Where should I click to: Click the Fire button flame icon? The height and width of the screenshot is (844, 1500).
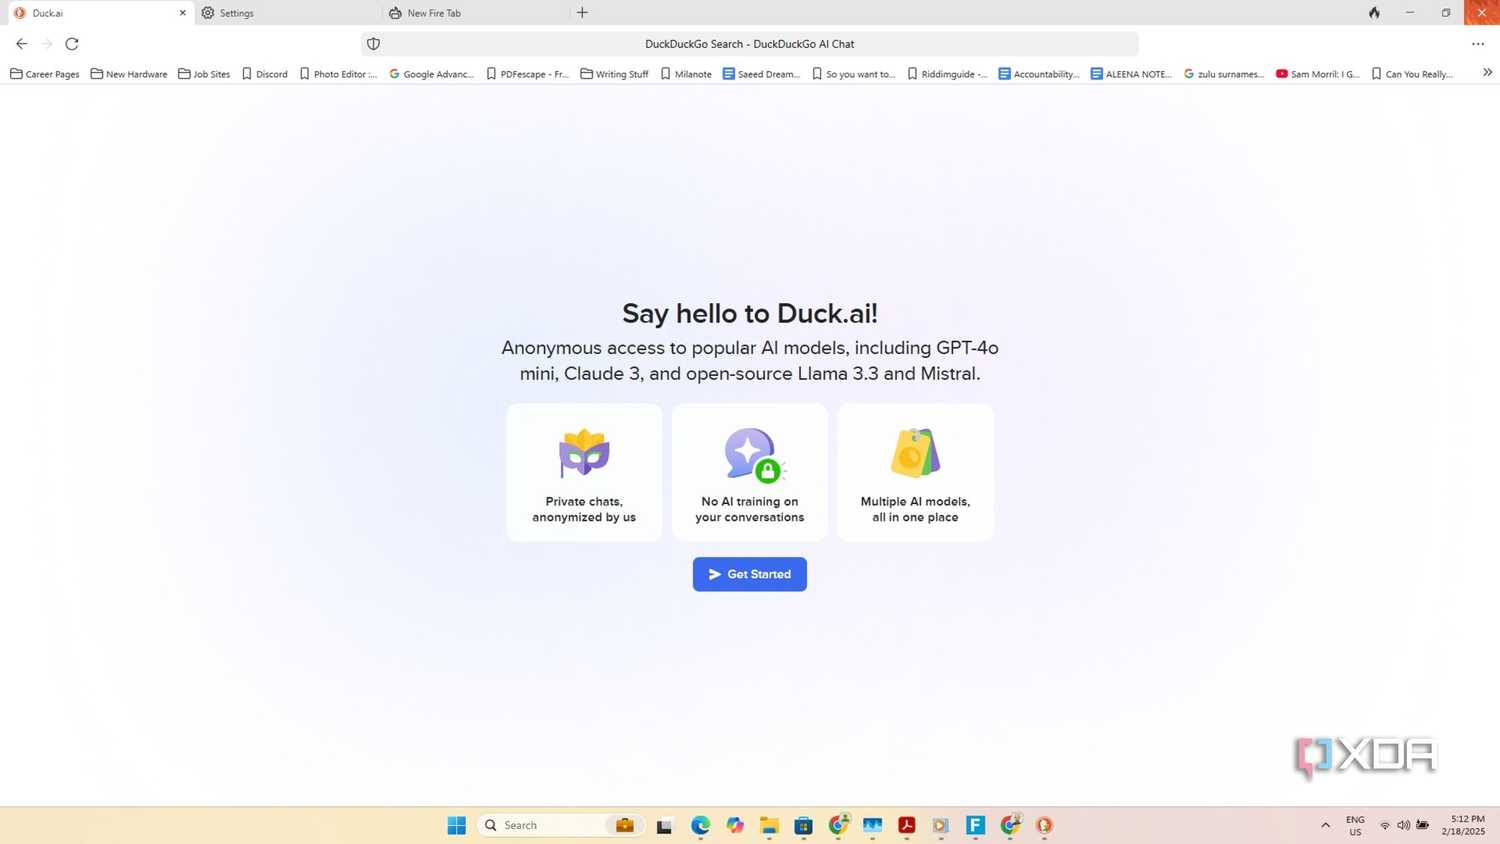pyautogui.click(x=1374, y=12)
